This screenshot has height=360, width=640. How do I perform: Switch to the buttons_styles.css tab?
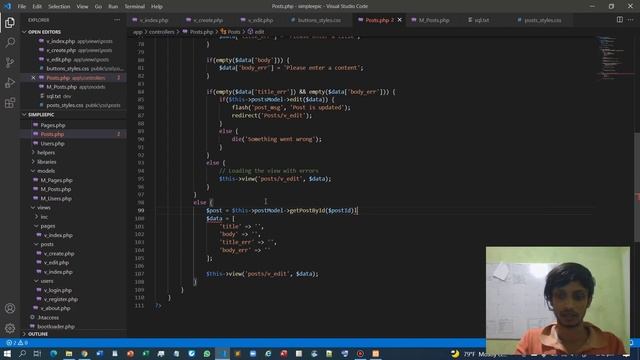(319, 20)
